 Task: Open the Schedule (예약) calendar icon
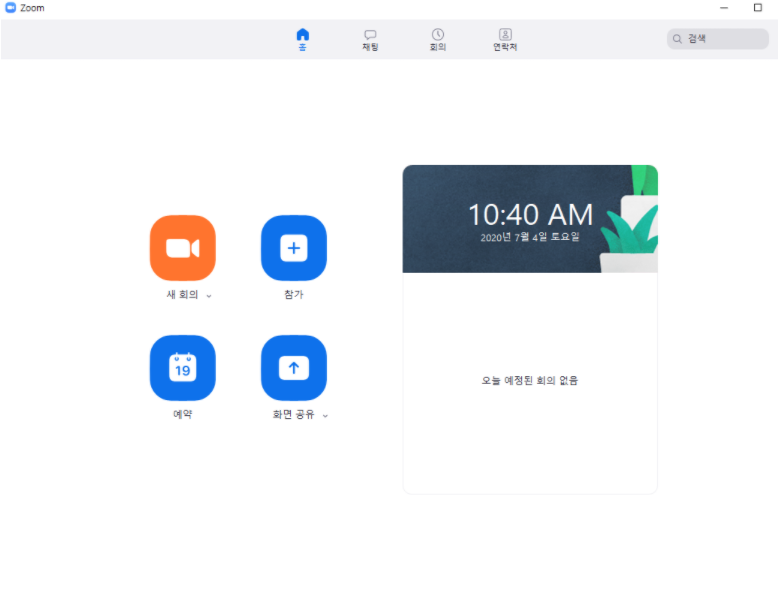click(x=183, y=368)
